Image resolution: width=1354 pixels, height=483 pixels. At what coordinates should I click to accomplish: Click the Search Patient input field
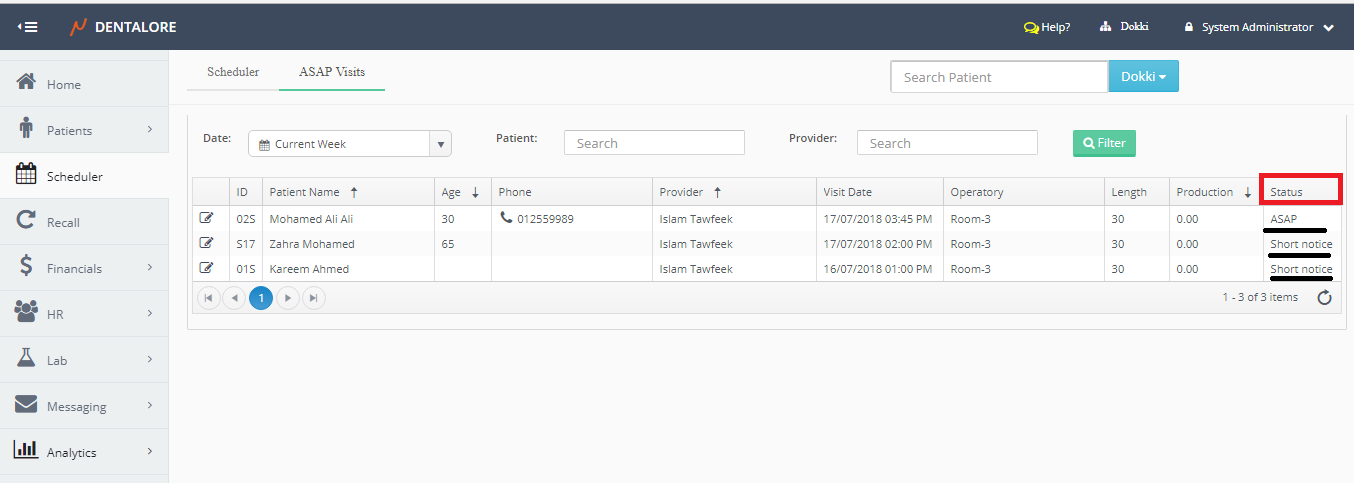[x=998, y=77]
